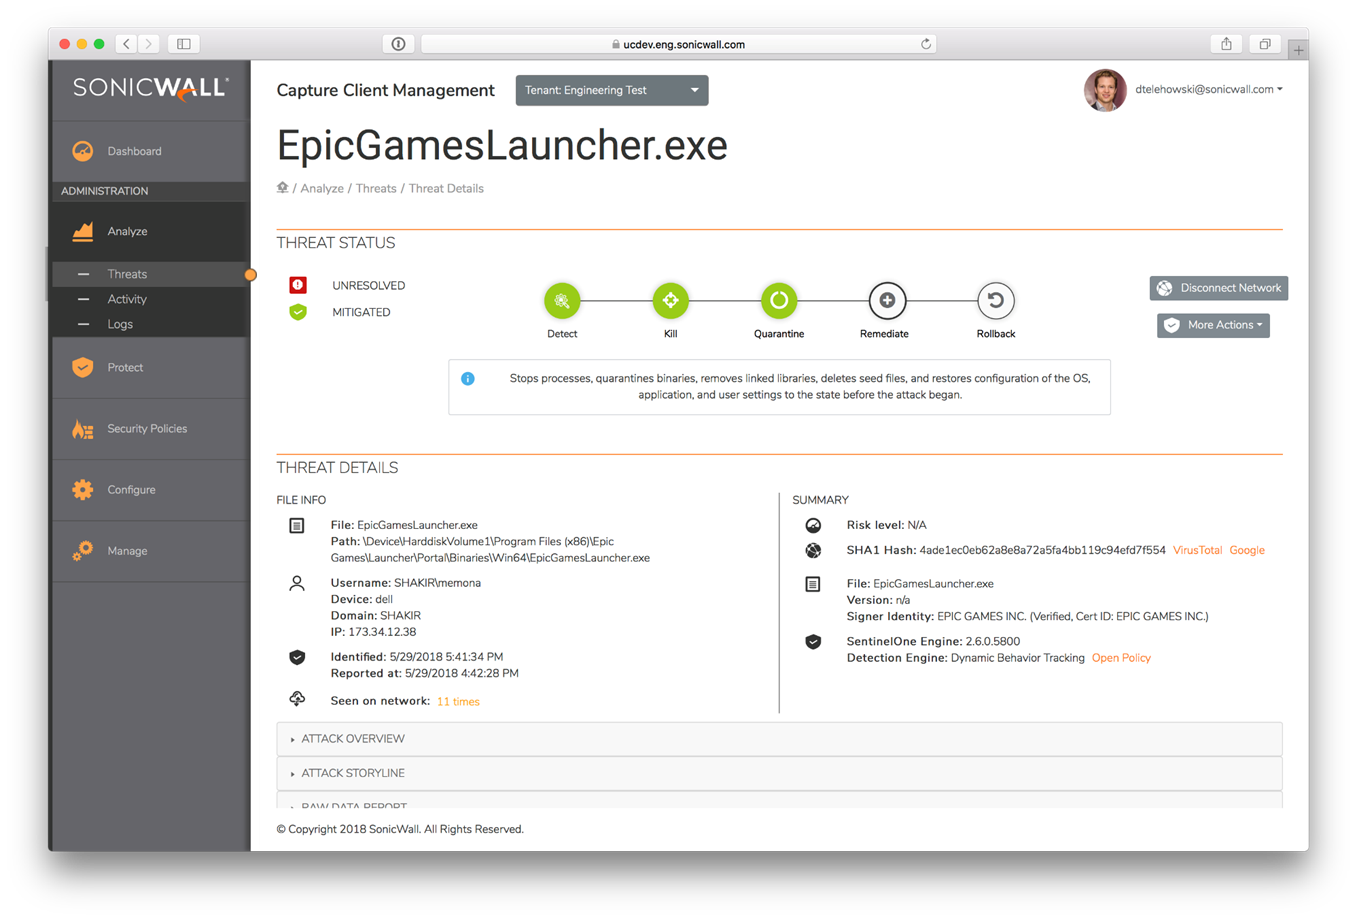Show all tabs icon in Safari
This screenshot has height=920, width=1357.
(1265, 44)
